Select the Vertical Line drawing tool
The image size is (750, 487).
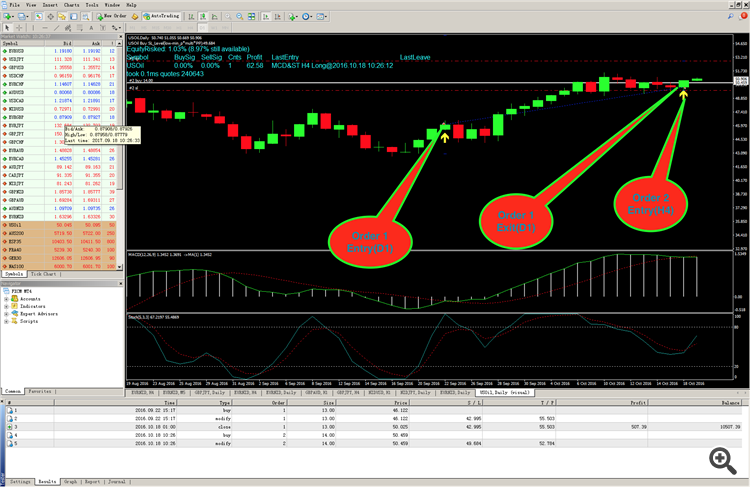coord(33,28)
